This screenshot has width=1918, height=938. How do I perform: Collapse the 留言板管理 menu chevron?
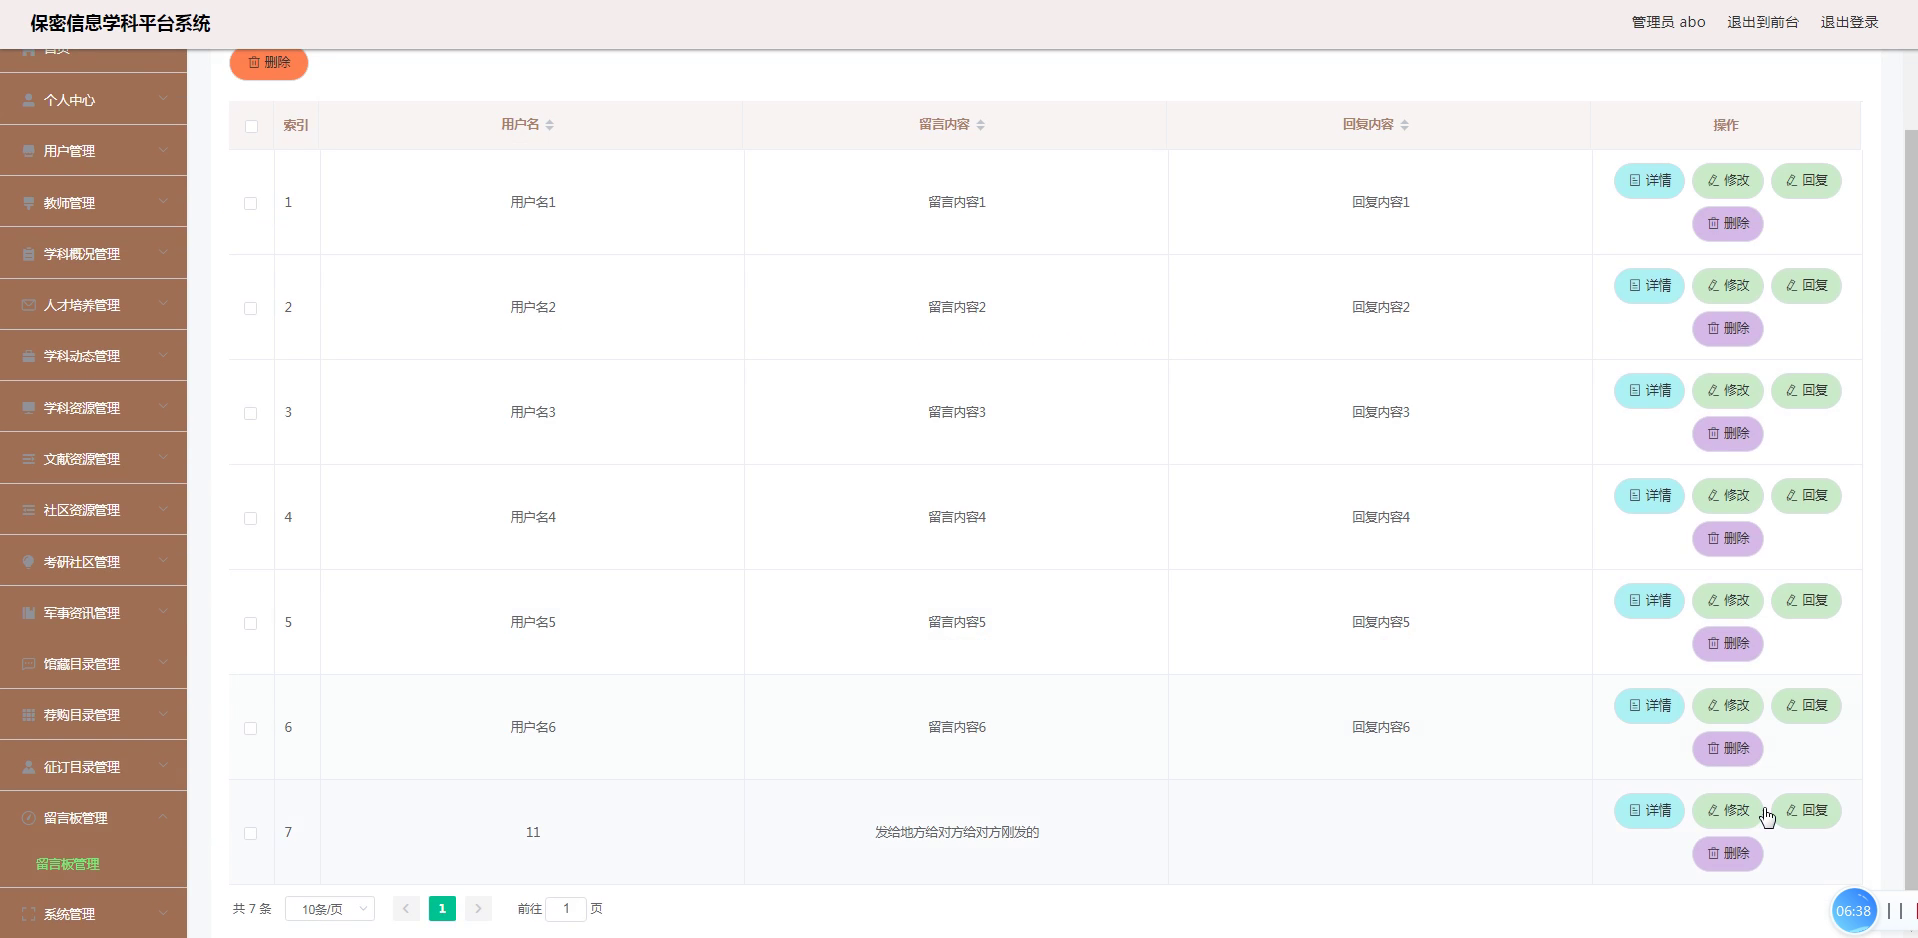tap(163, 817)
